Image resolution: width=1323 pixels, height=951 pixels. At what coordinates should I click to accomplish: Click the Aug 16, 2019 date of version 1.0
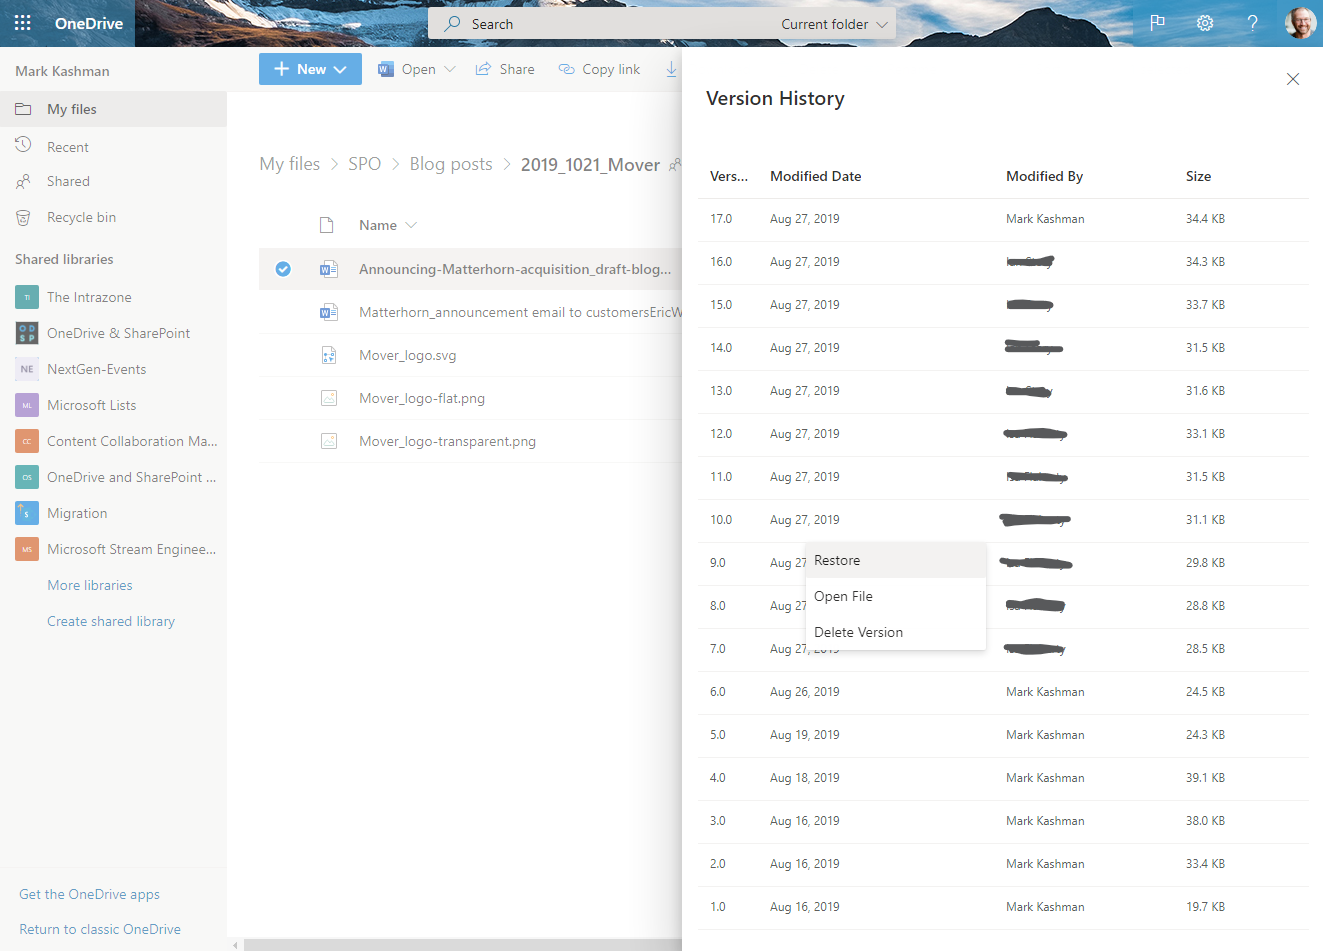click(805, 907)
